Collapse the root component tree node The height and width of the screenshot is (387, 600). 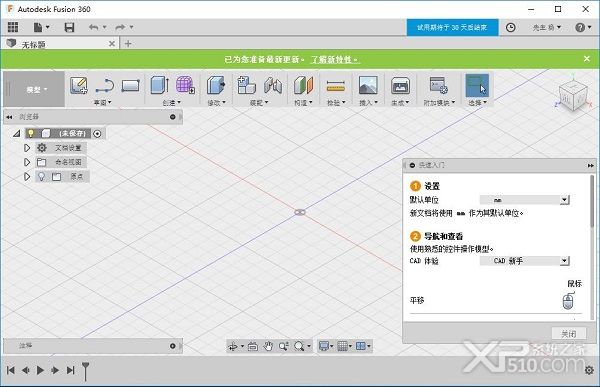(16, 134)
